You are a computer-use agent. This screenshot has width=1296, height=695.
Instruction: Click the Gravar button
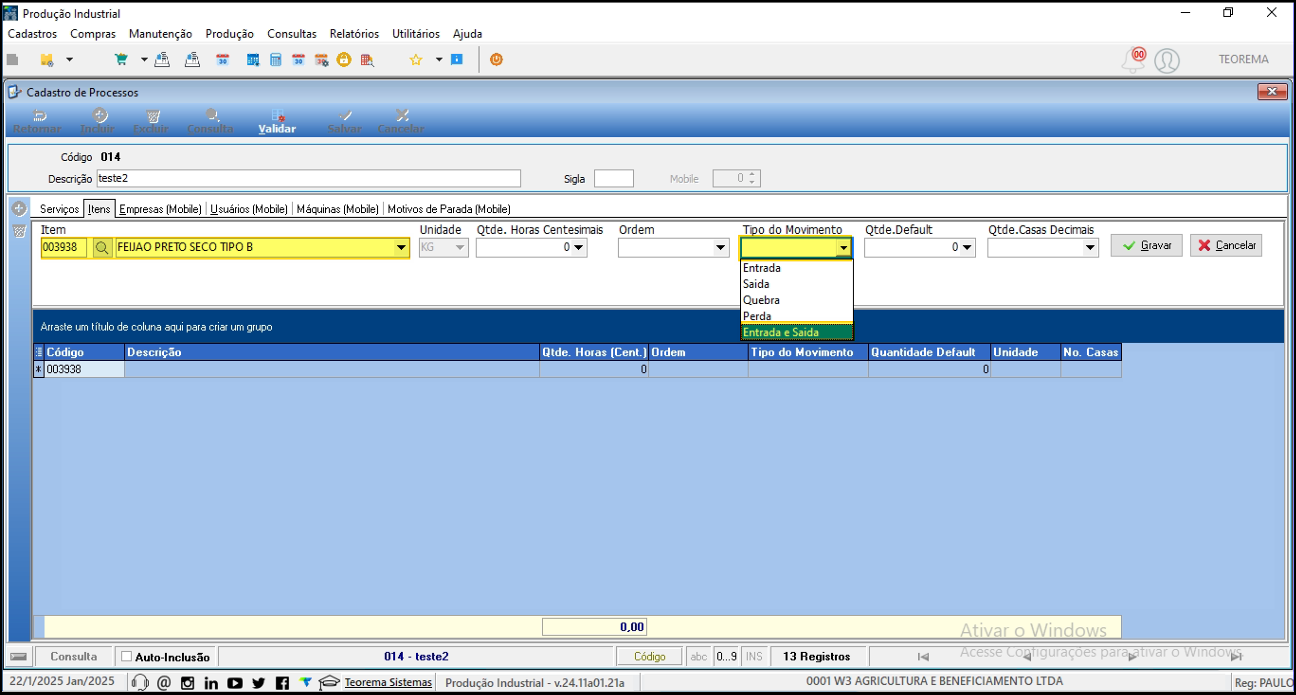coord(1146,245)
